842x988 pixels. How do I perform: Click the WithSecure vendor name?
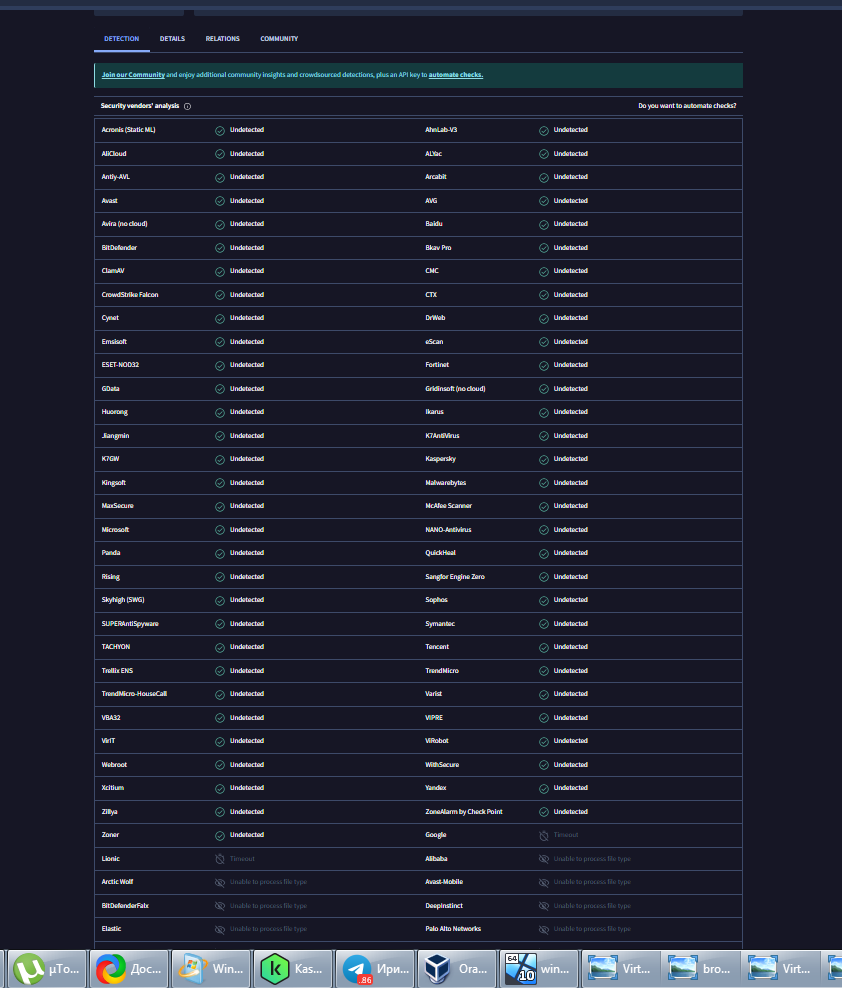(442, 765)
